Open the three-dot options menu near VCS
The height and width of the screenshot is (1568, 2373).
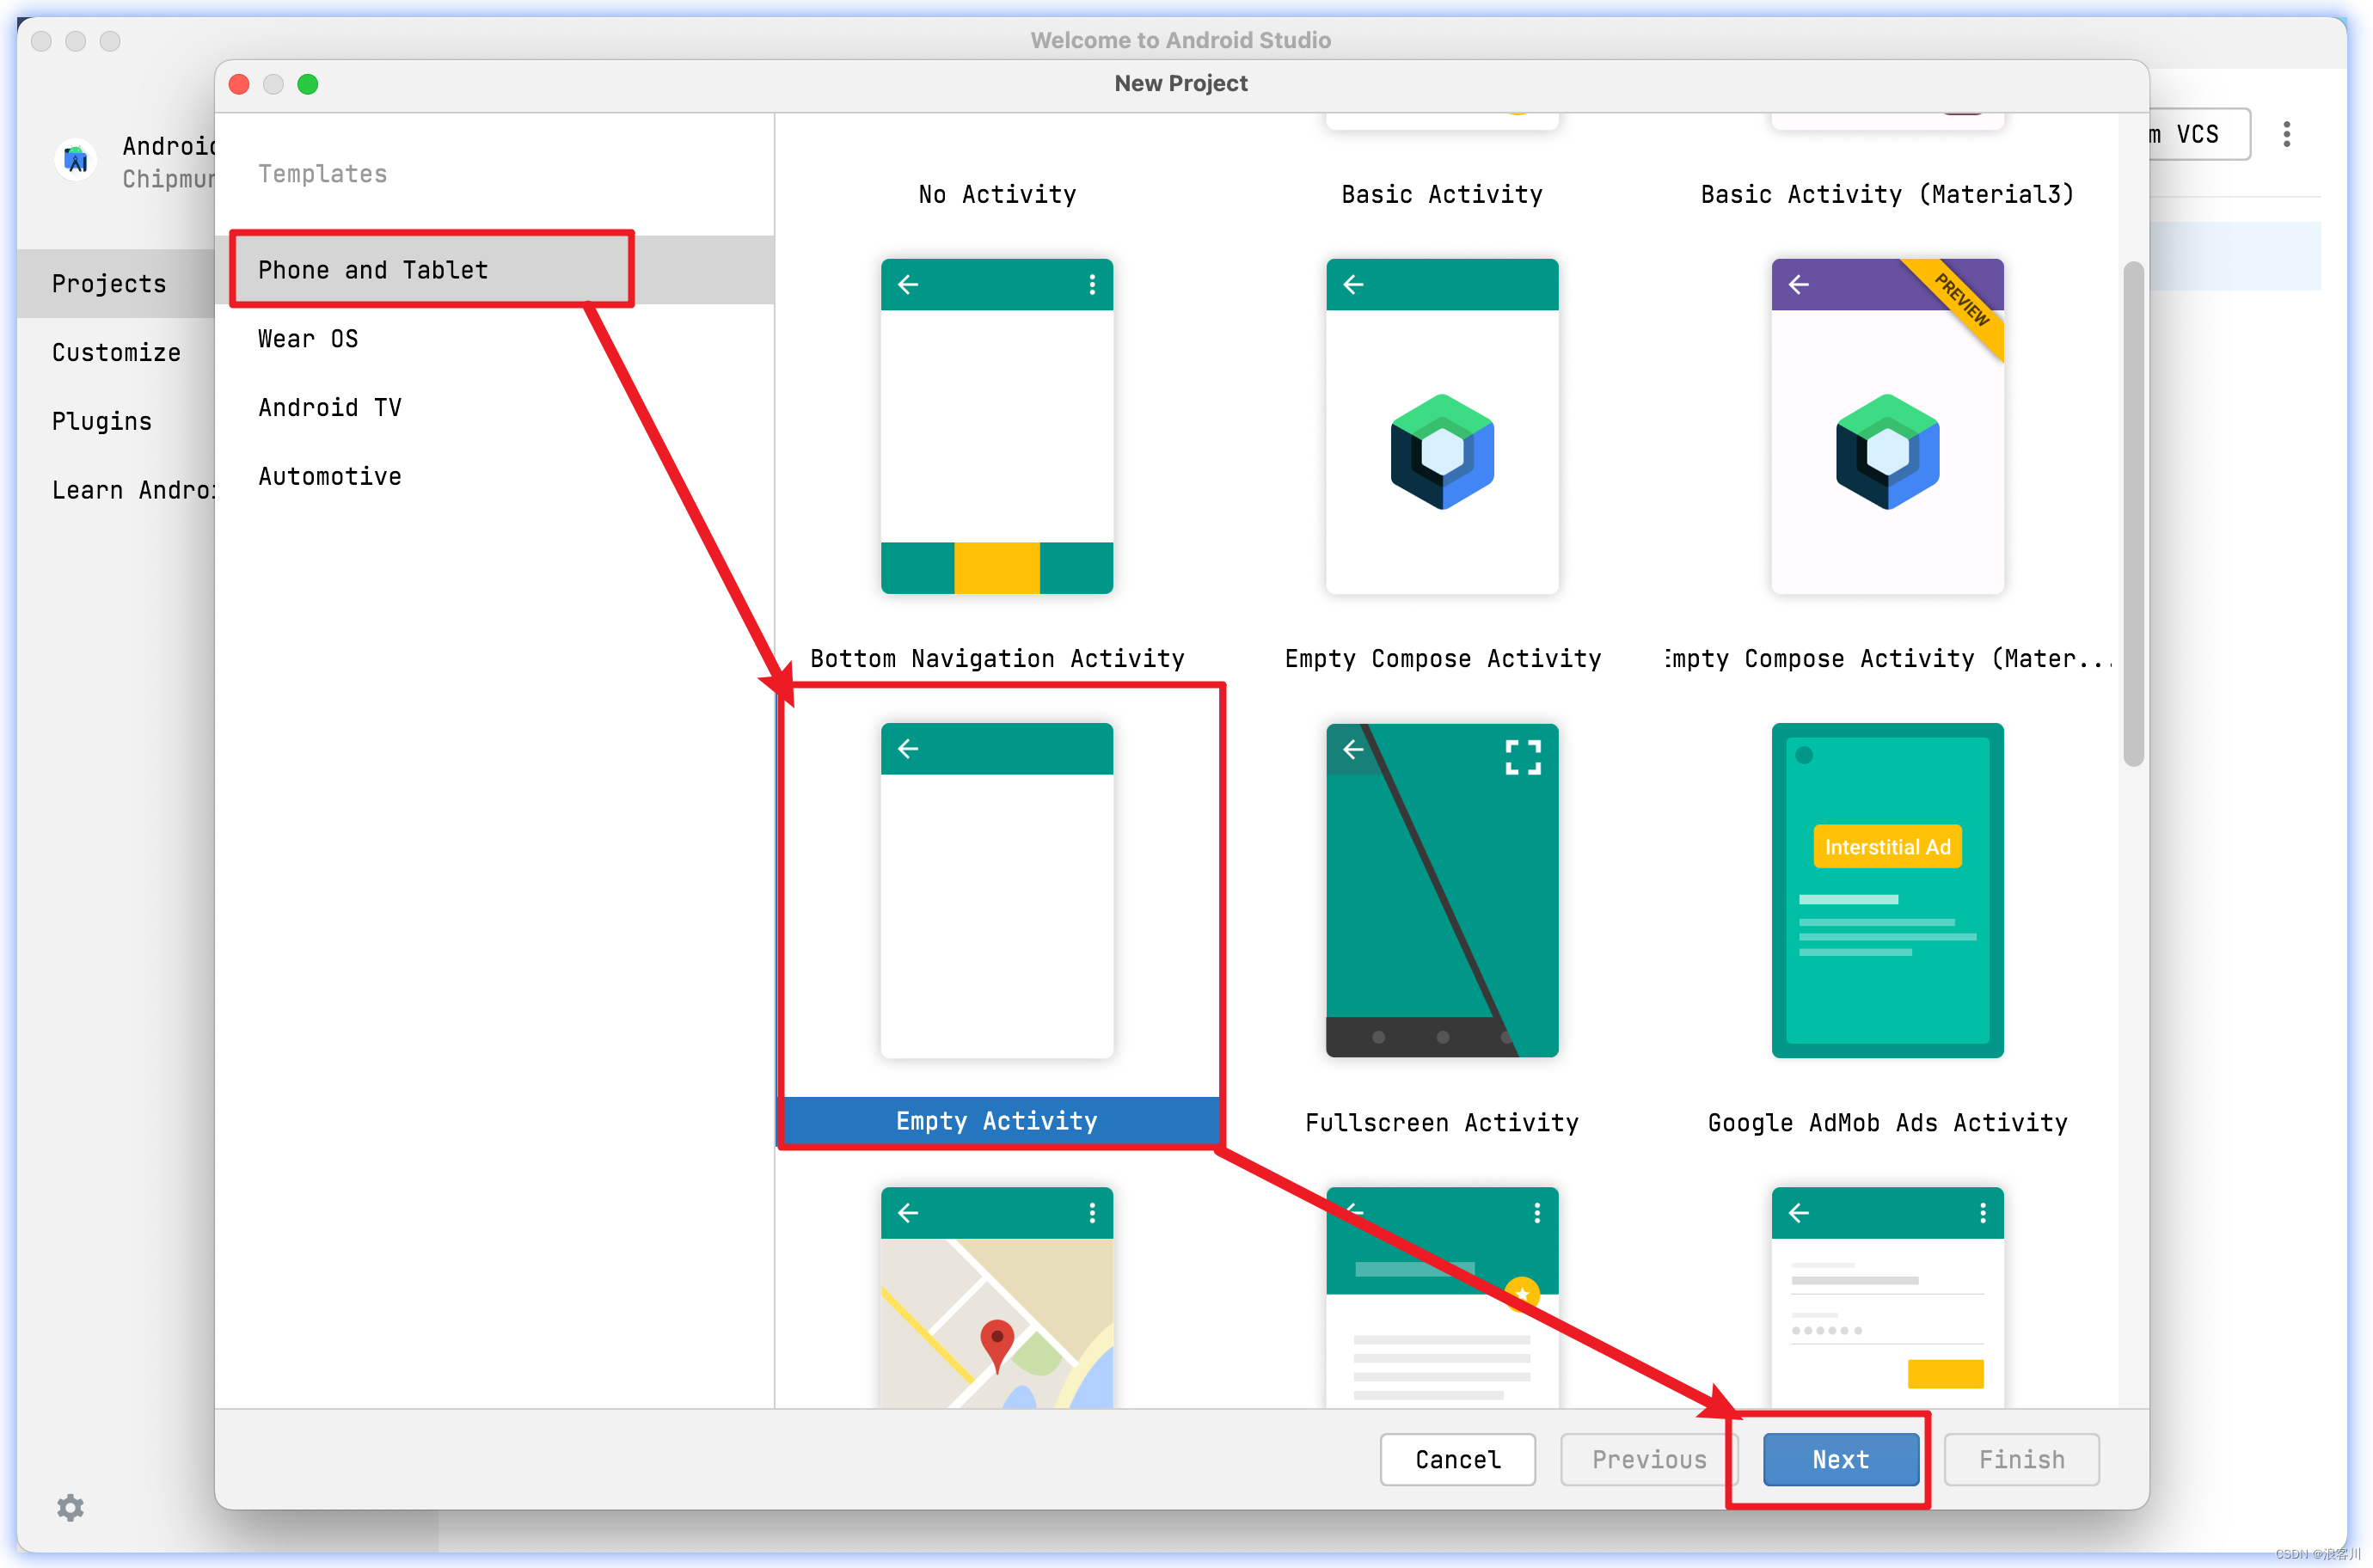(x=2286, y=134)
